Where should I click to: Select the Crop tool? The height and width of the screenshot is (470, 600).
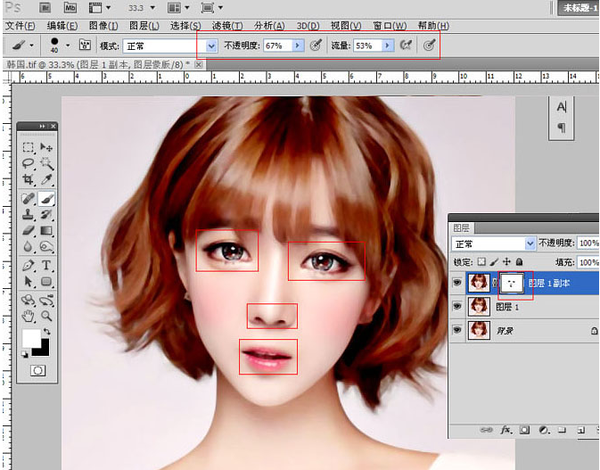coord(29,181)
